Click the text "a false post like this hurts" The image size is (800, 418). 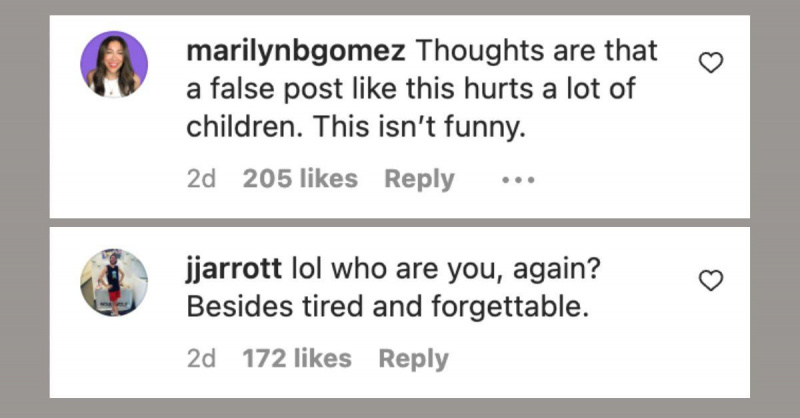coord(360,89)
